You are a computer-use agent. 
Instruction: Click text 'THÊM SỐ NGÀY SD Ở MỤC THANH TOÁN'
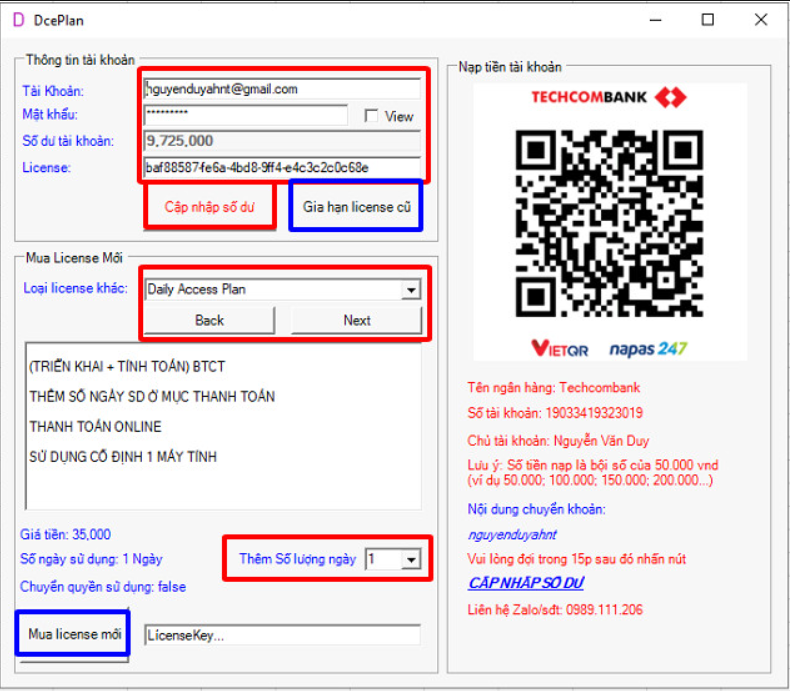point(152,396)
